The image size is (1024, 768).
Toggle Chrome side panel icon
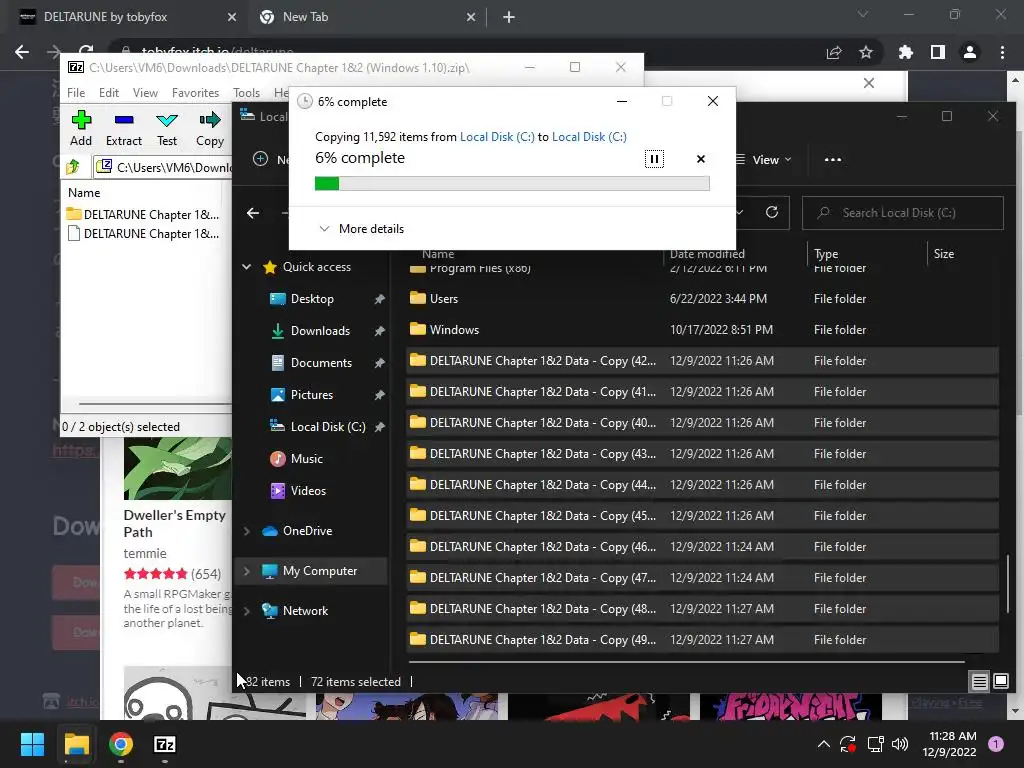click(938, 52)
